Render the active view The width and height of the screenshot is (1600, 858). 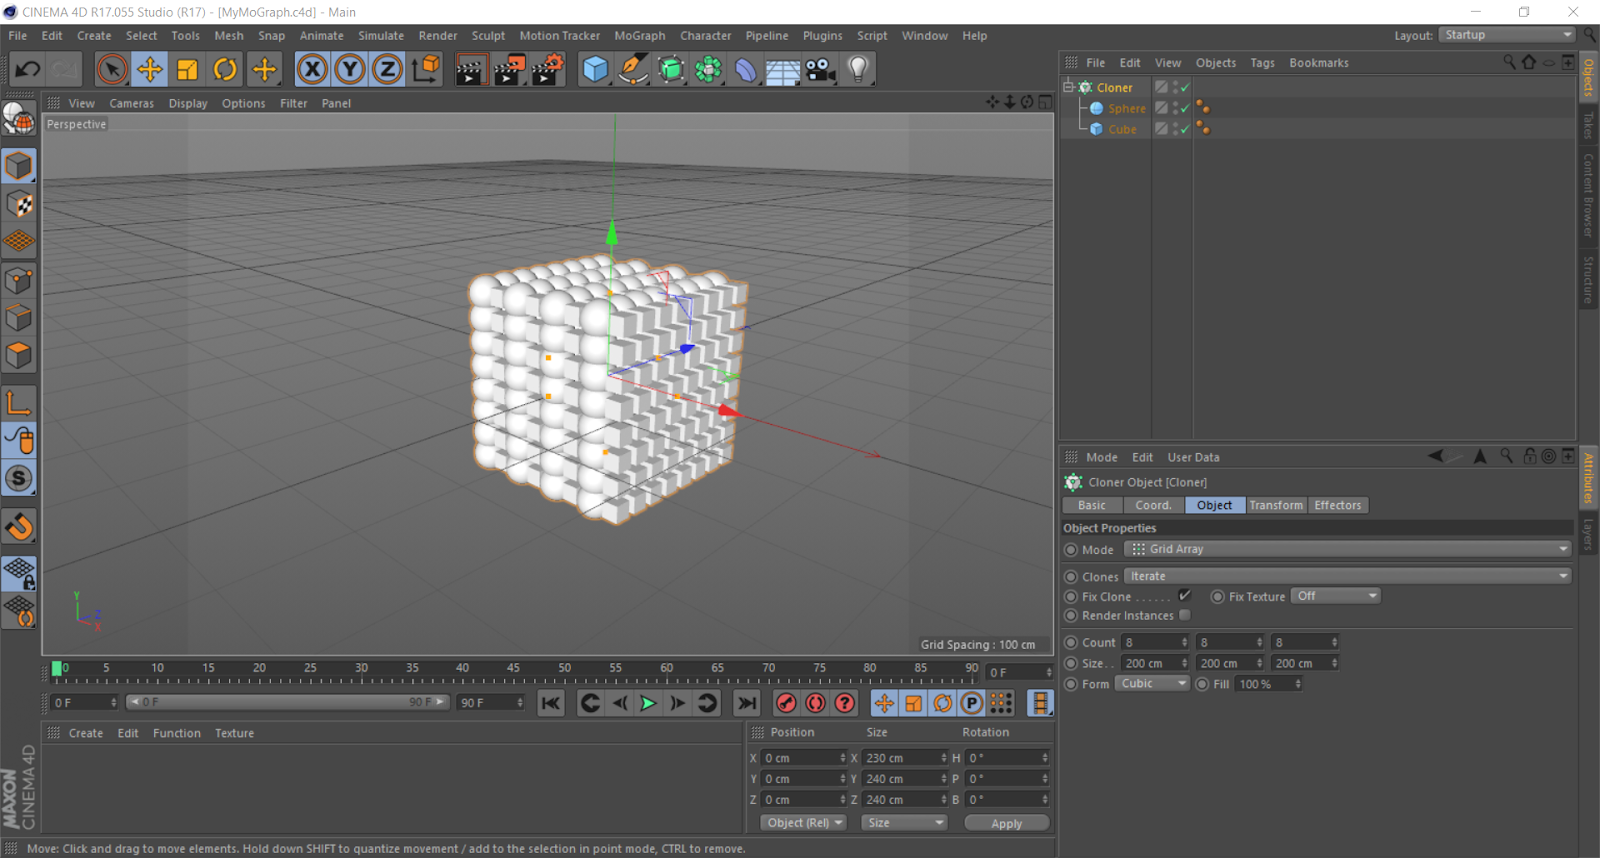(x=471, y=69)
